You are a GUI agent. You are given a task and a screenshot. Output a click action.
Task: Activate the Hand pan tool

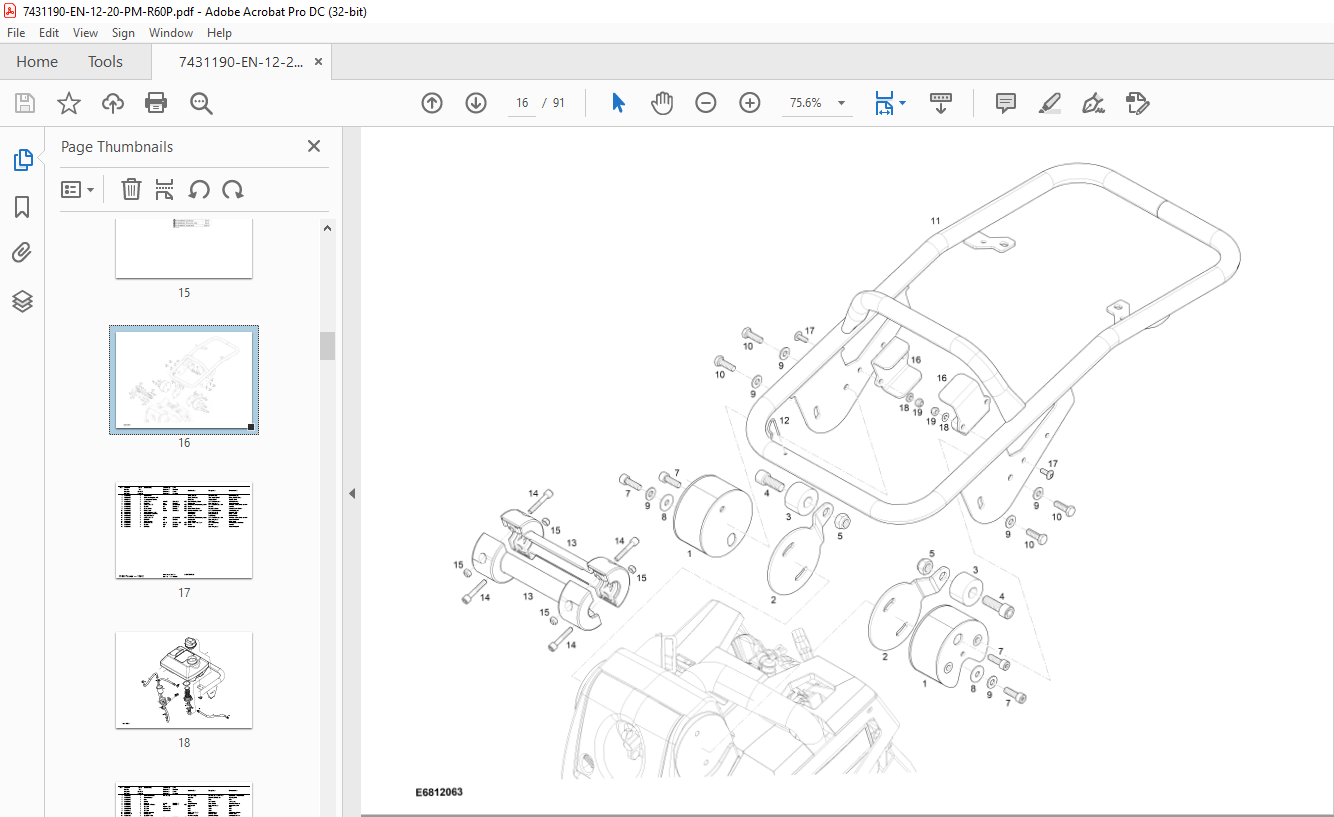[662, 103]
